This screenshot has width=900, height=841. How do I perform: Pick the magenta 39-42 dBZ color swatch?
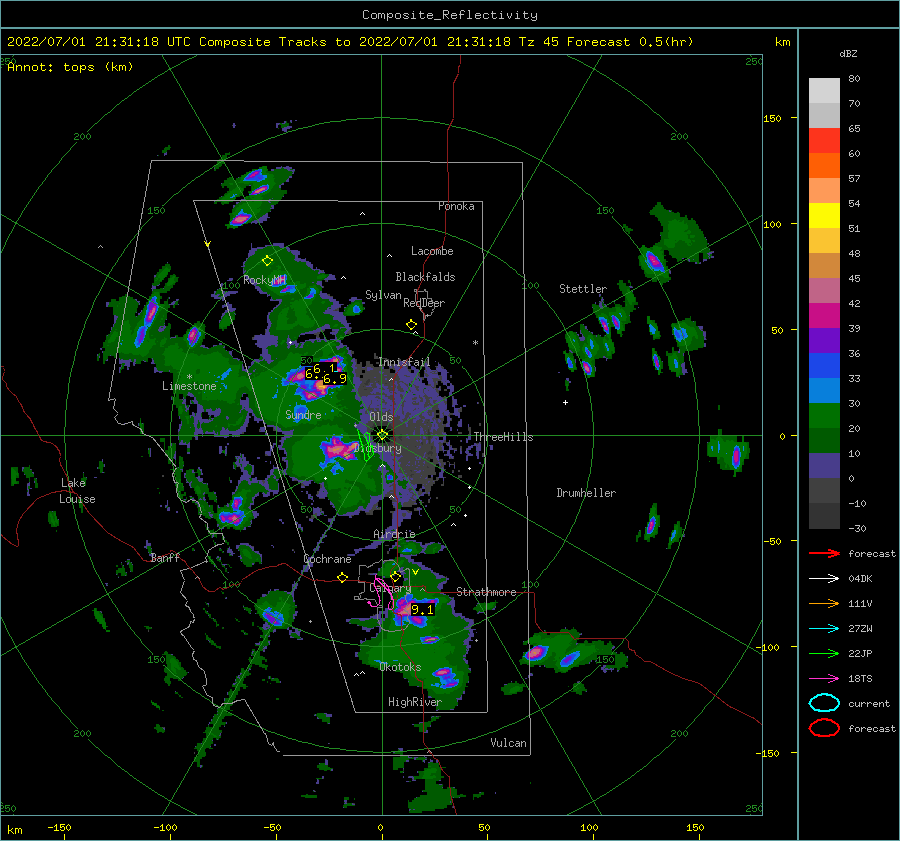(824, 316)
